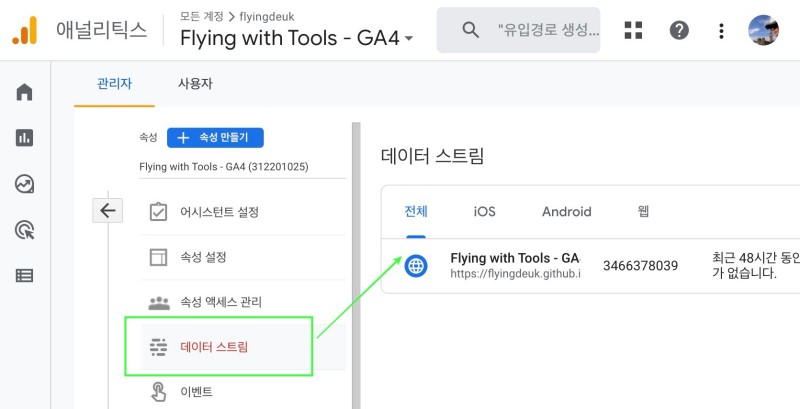
Task: Switch to the 사용자 tab
Action: [x=195, y=84]
